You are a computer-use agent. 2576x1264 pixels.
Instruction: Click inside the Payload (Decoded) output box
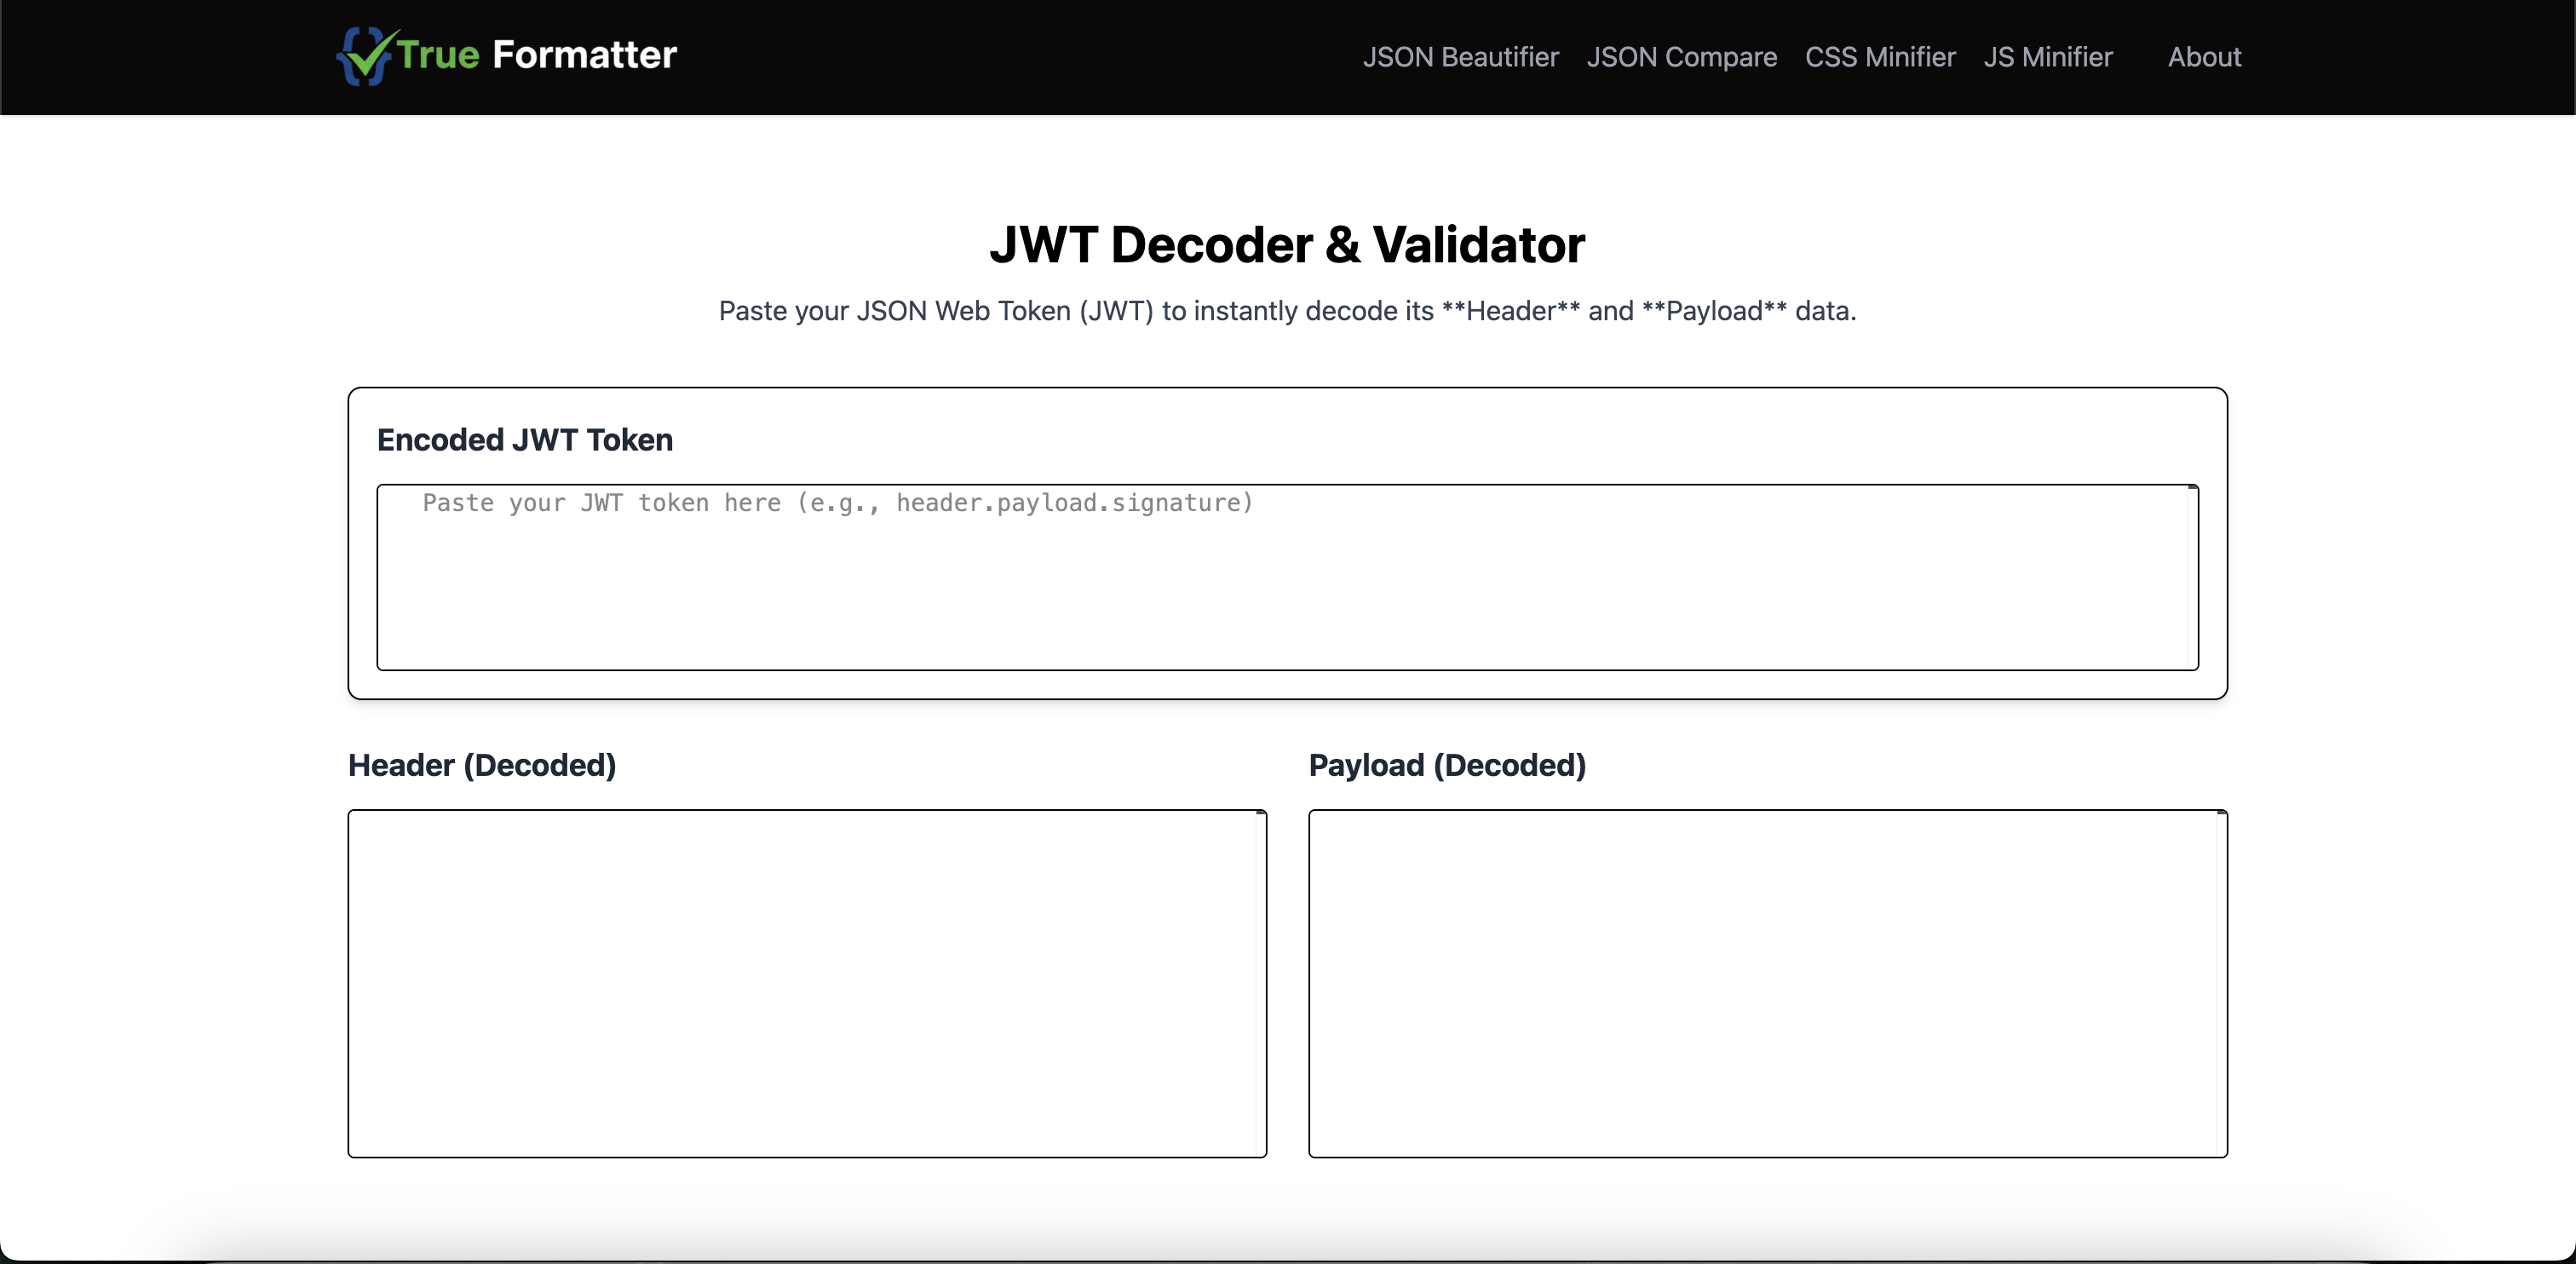[1760, 984]
